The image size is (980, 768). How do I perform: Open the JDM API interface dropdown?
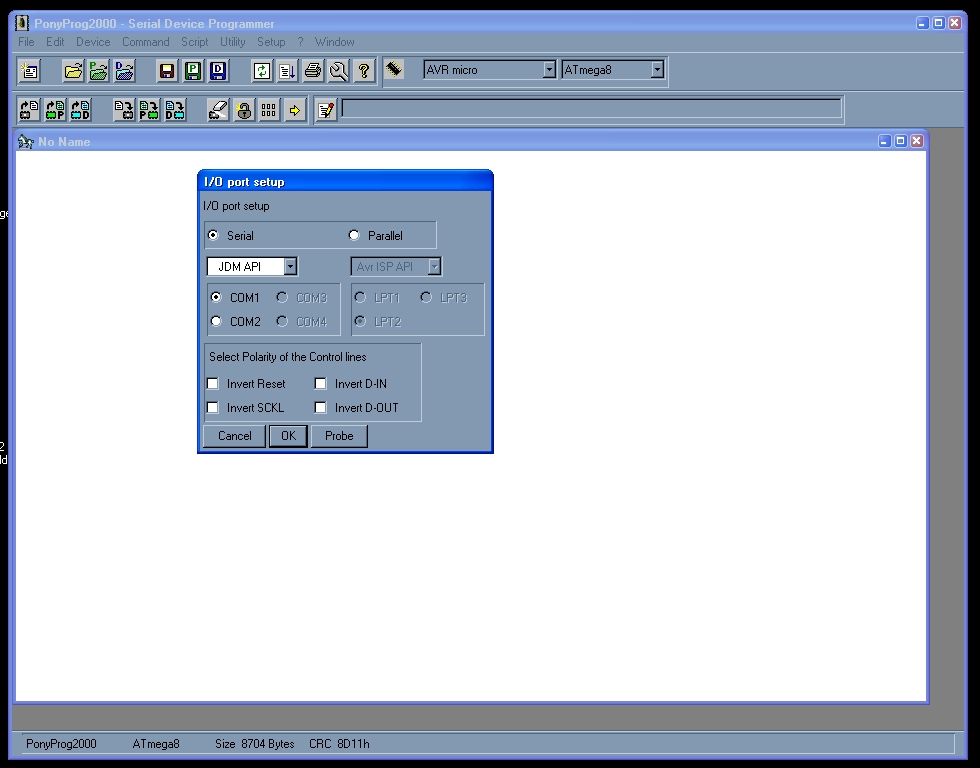coord(290,266)
